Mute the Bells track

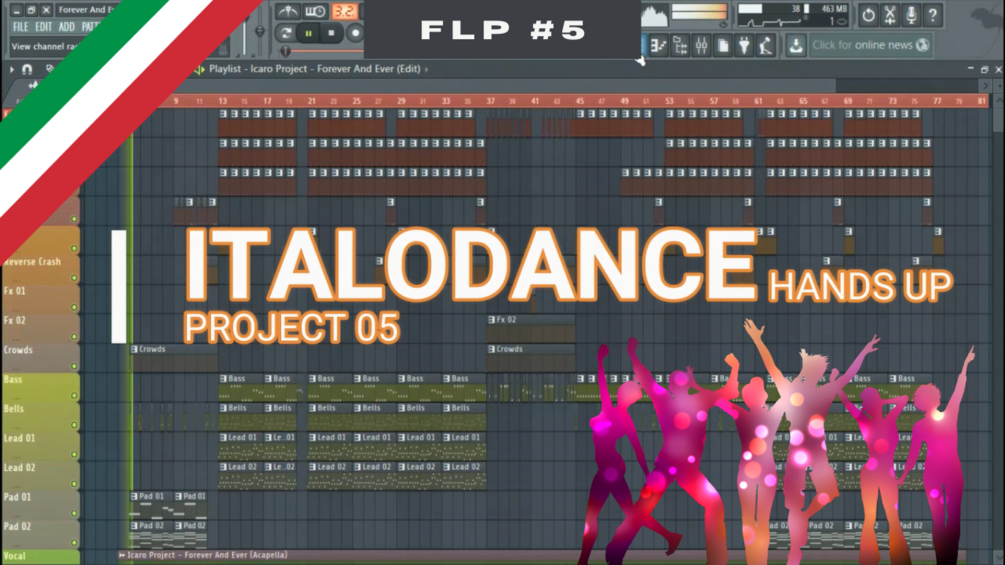click(74, 425)
